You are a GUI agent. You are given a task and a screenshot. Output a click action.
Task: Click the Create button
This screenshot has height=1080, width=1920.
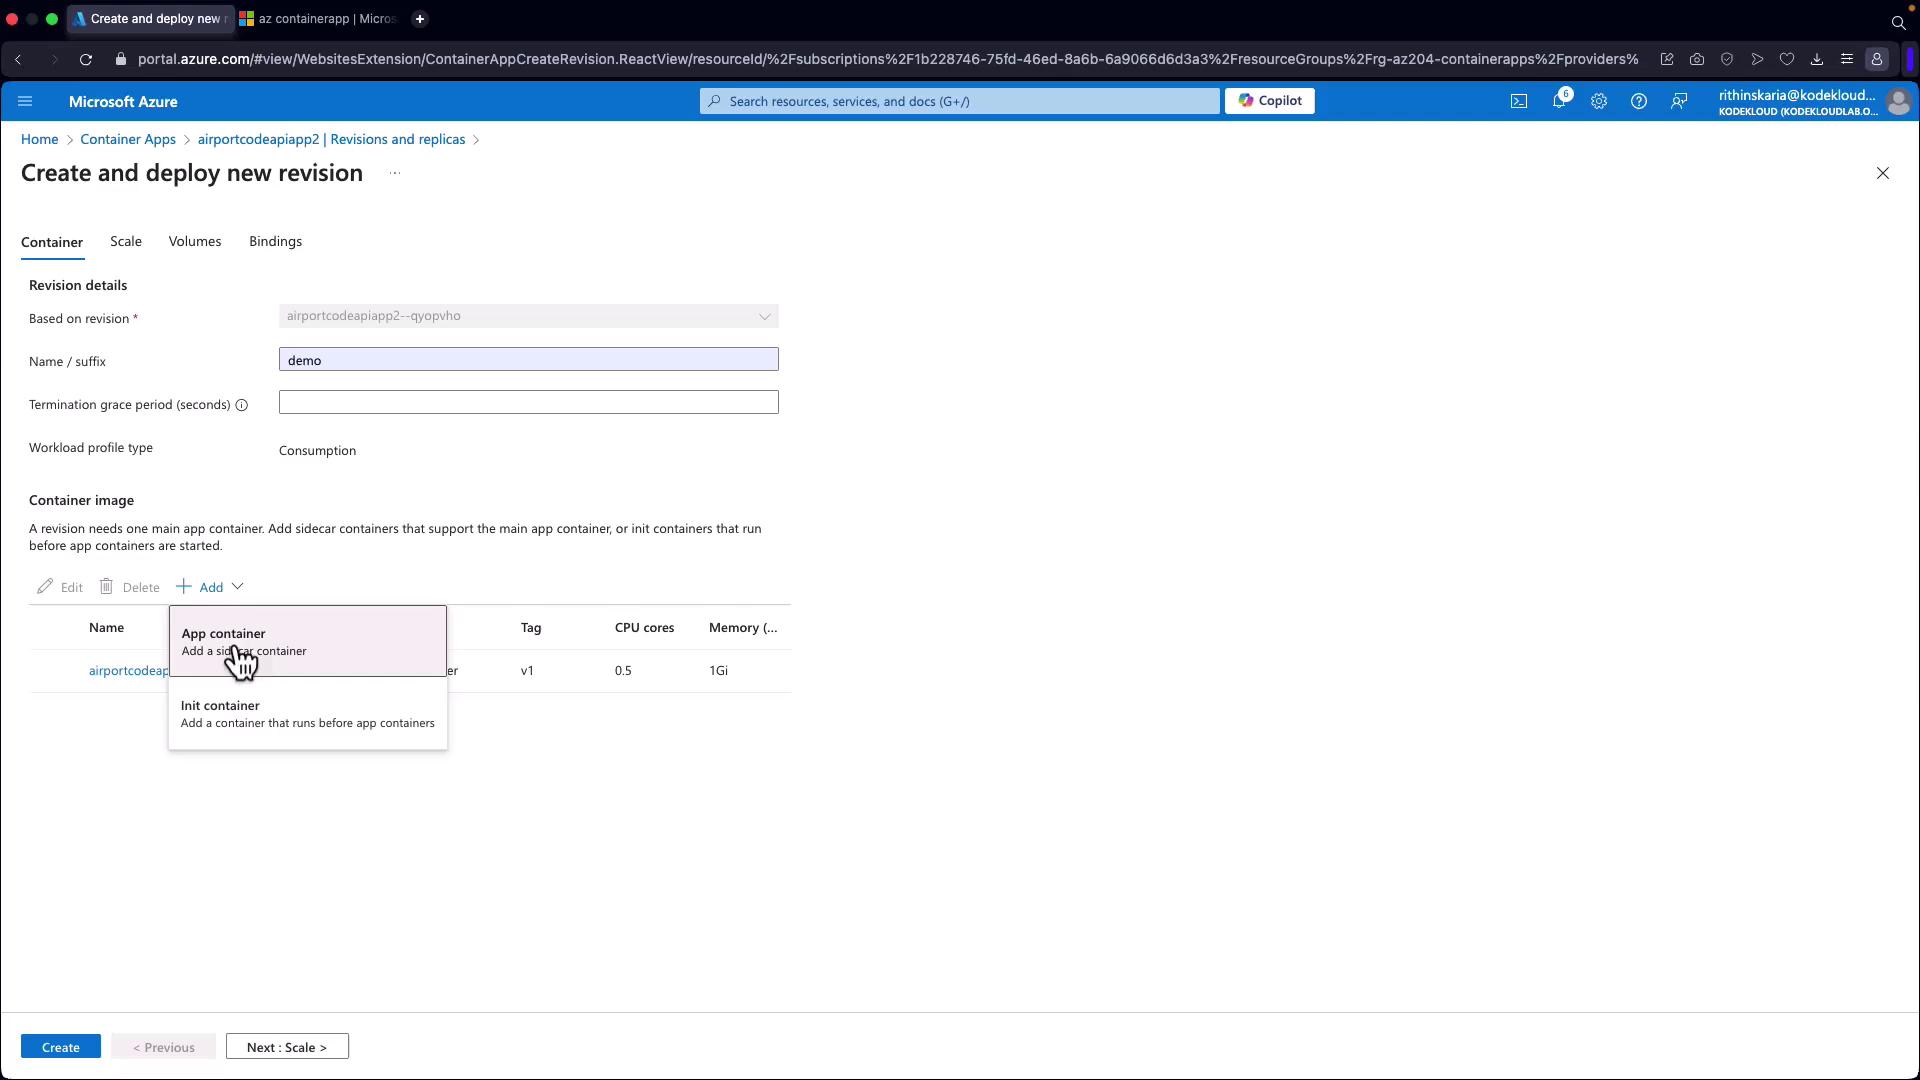60,1047
